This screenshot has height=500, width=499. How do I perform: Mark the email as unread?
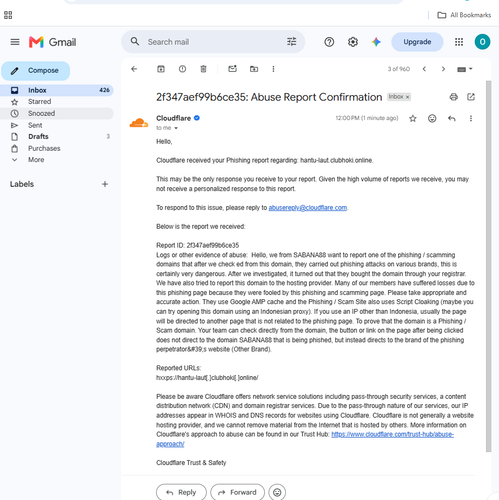(232, 69)
